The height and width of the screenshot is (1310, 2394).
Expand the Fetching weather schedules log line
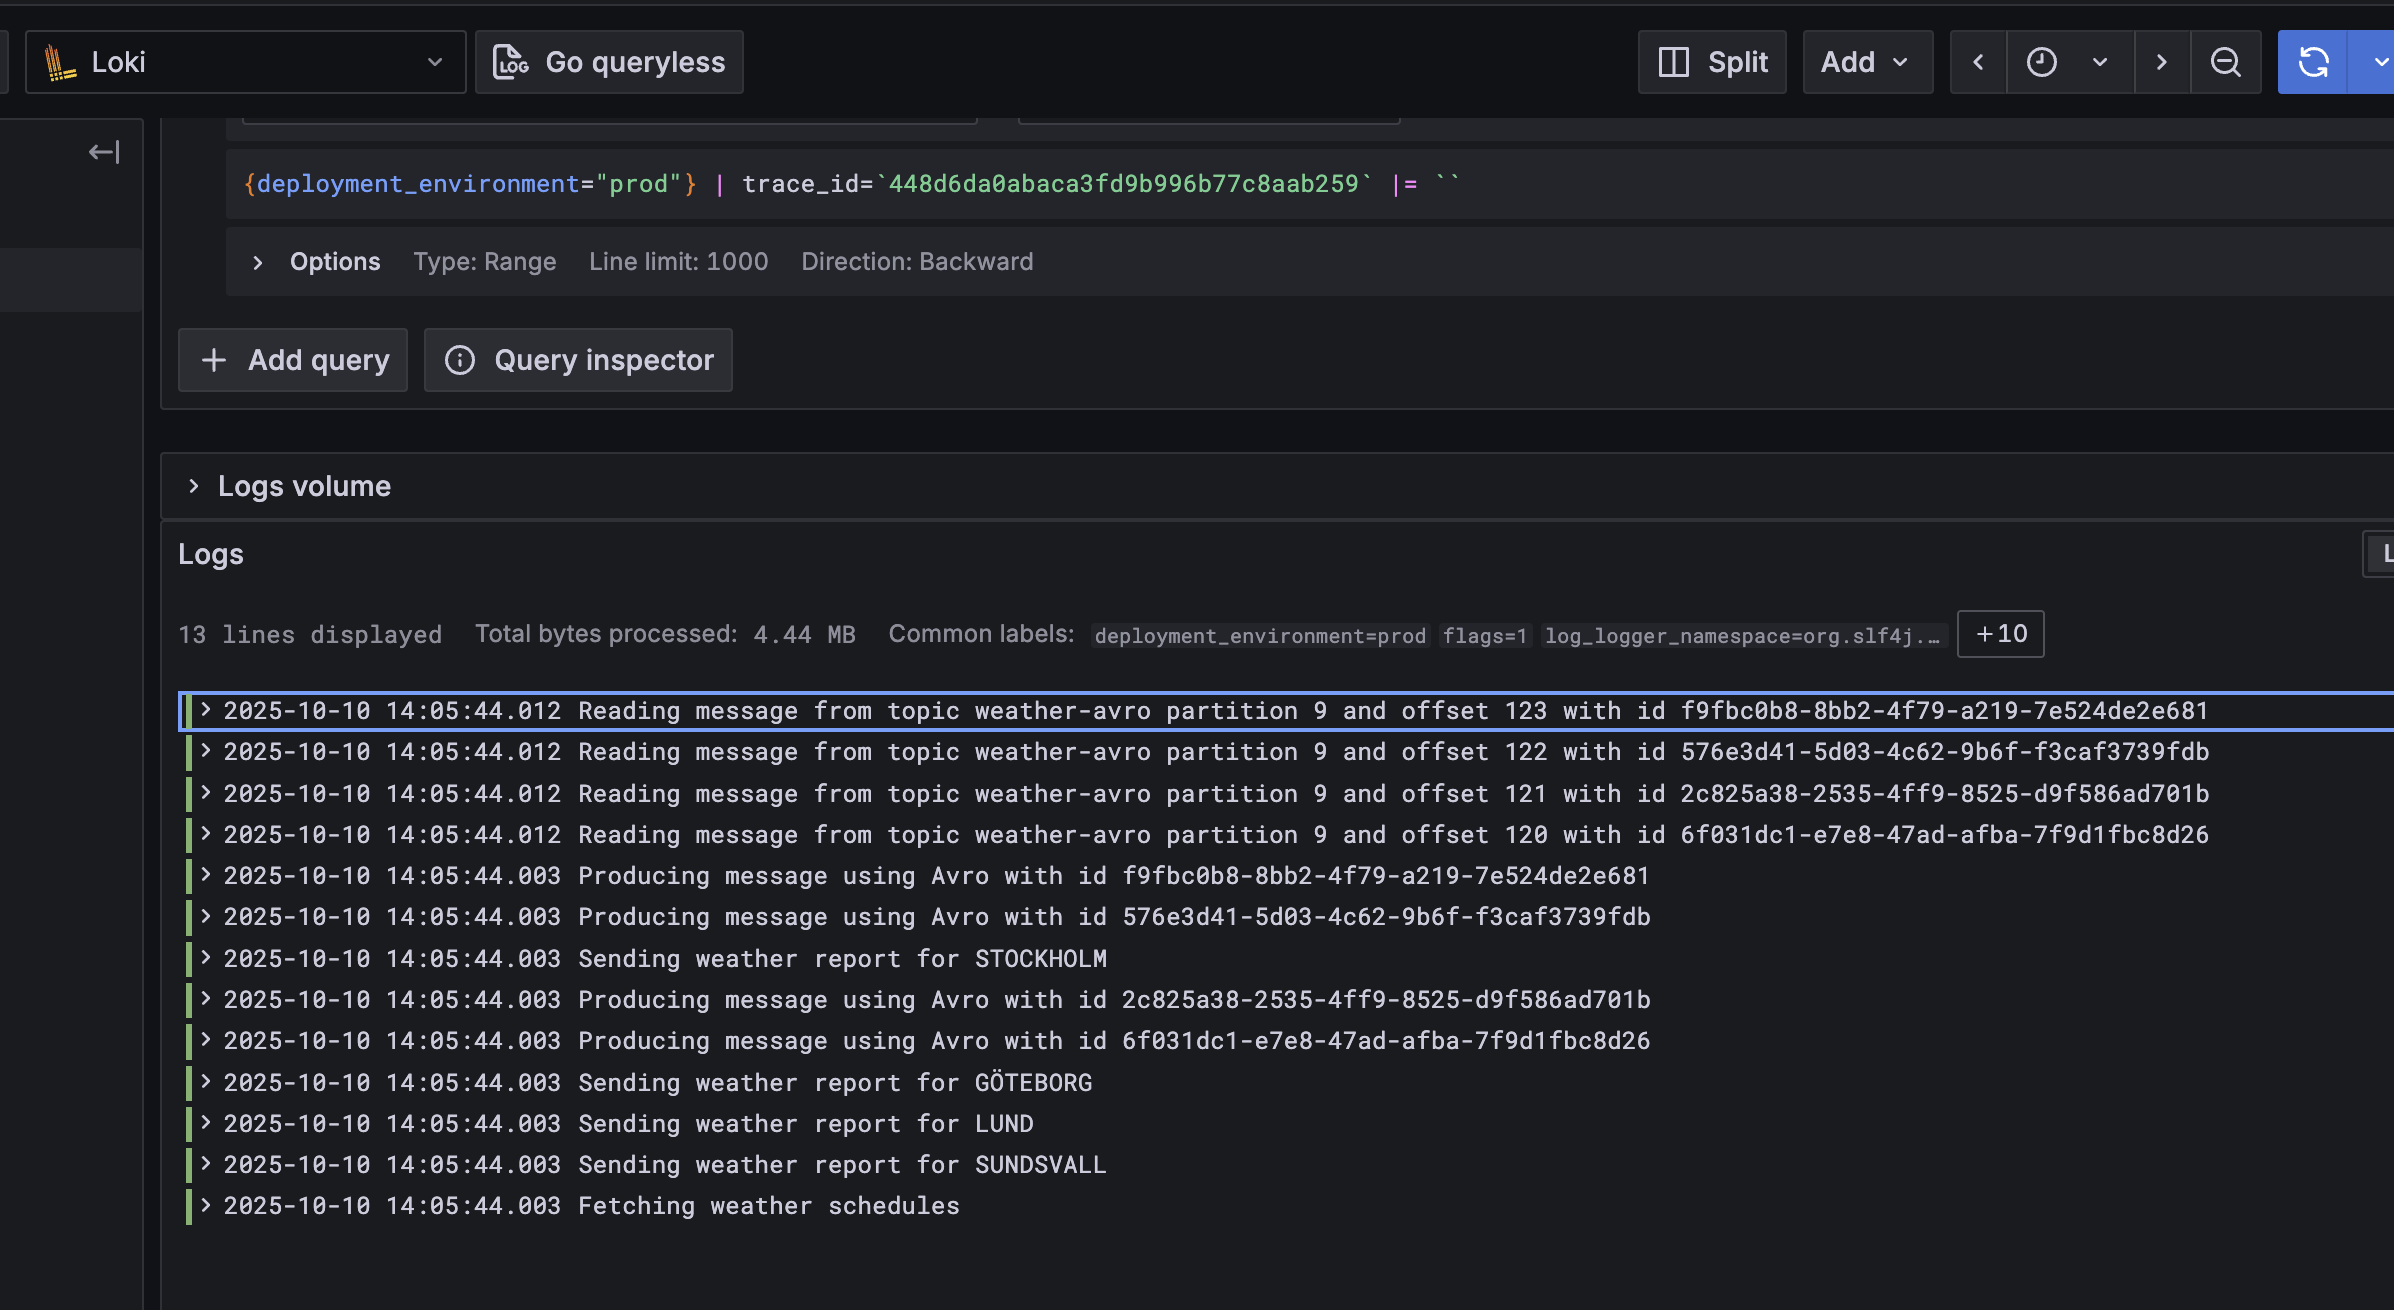[x=206, y=1205]
